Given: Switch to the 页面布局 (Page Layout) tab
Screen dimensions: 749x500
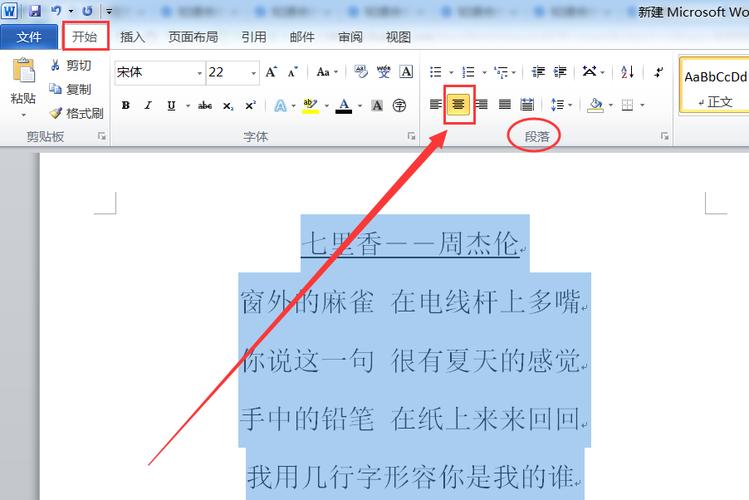Looking at the screenshot, I should coord(193,37).
